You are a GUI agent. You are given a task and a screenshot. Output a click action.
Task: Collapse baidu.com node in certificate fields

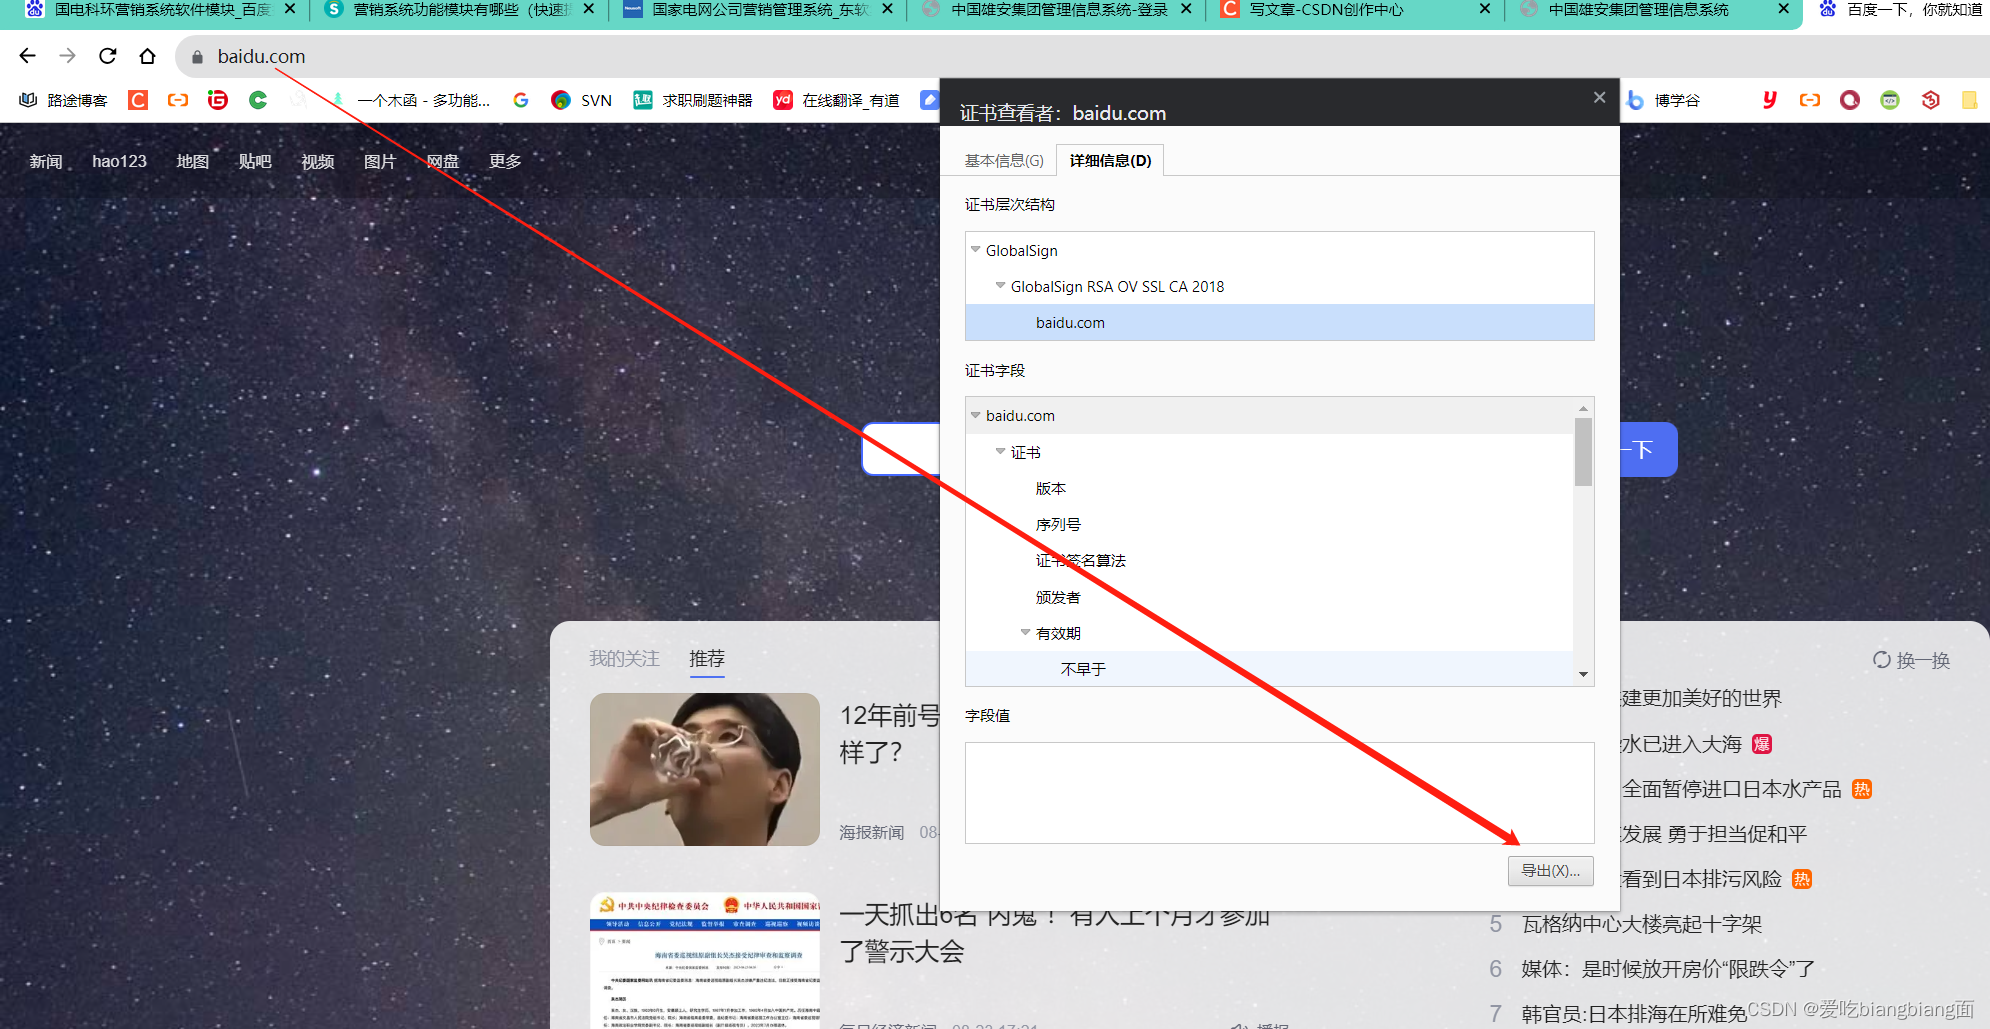pyautogui.click(x=975, y=415)
